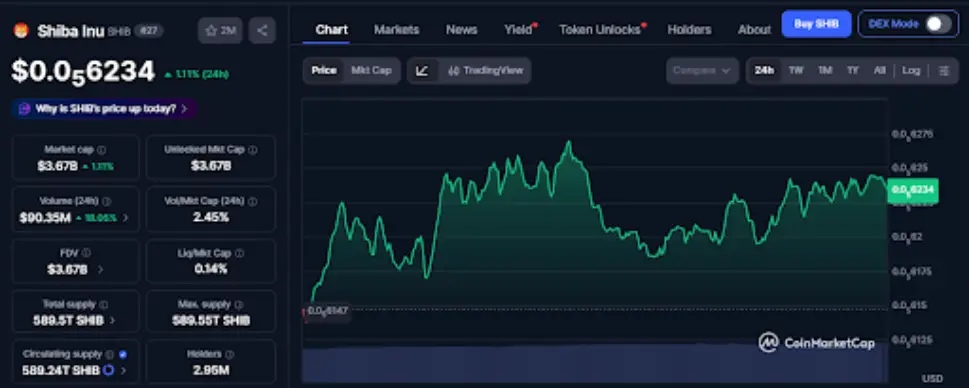Click the 2.95M holders value
The image size is (969, 388).
tap(211, 371)
